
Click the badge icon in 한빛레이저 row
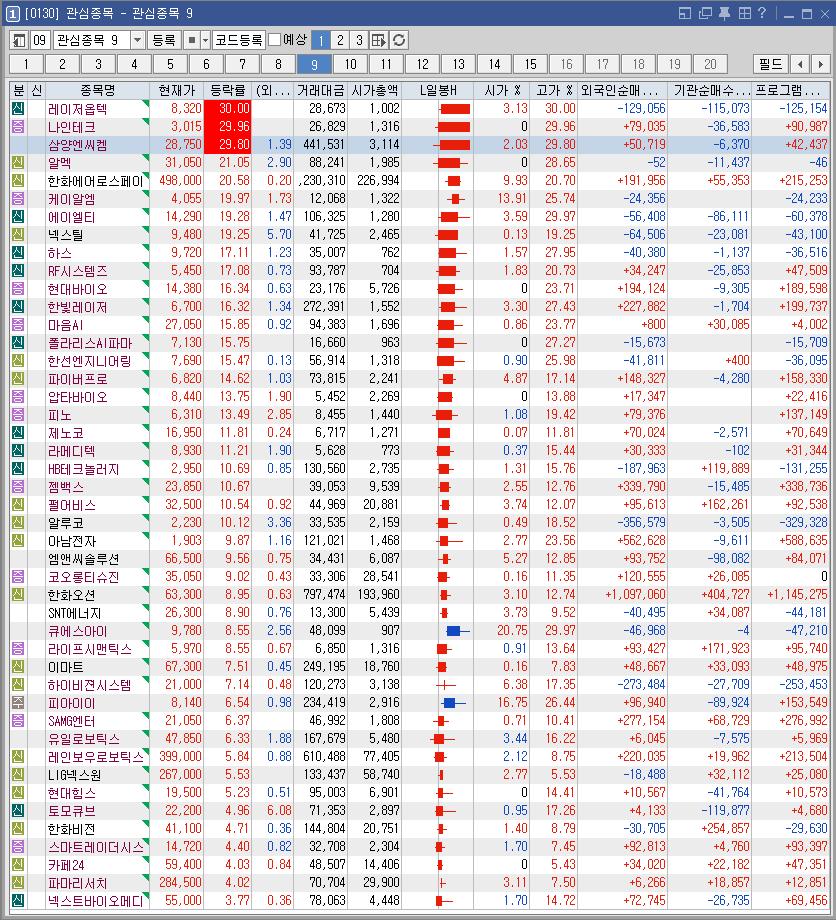[x=18, y=306]
